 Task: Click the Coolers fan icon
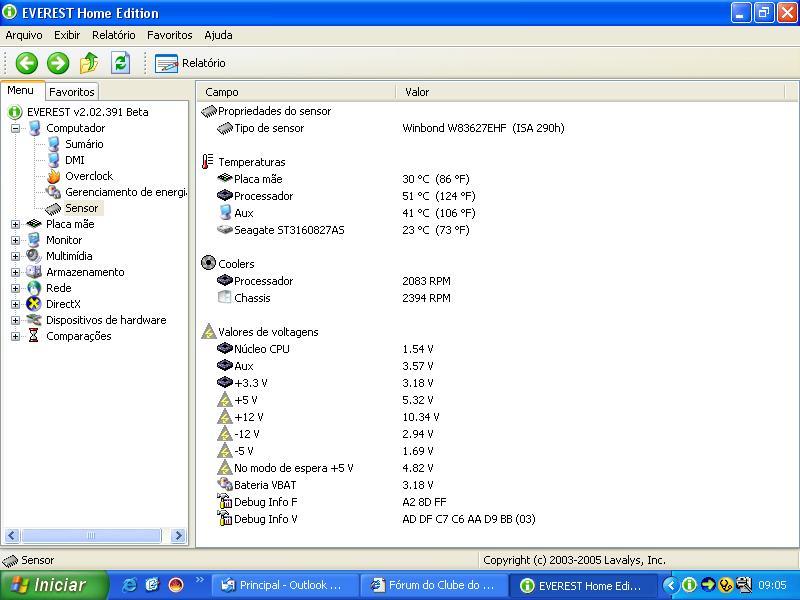(x=208, y=263)
